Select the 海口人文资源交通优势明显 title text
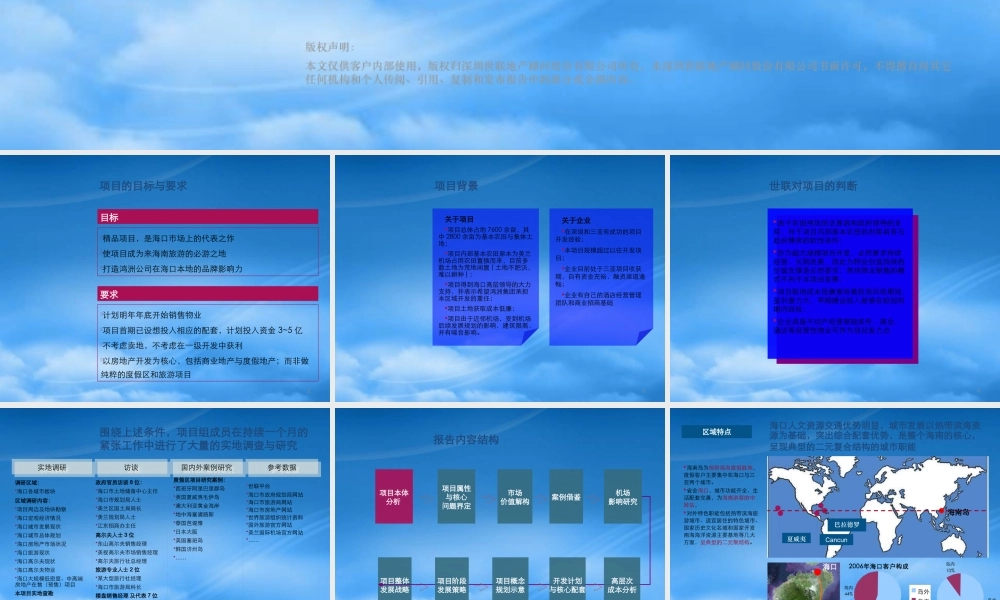 point(874,435)
